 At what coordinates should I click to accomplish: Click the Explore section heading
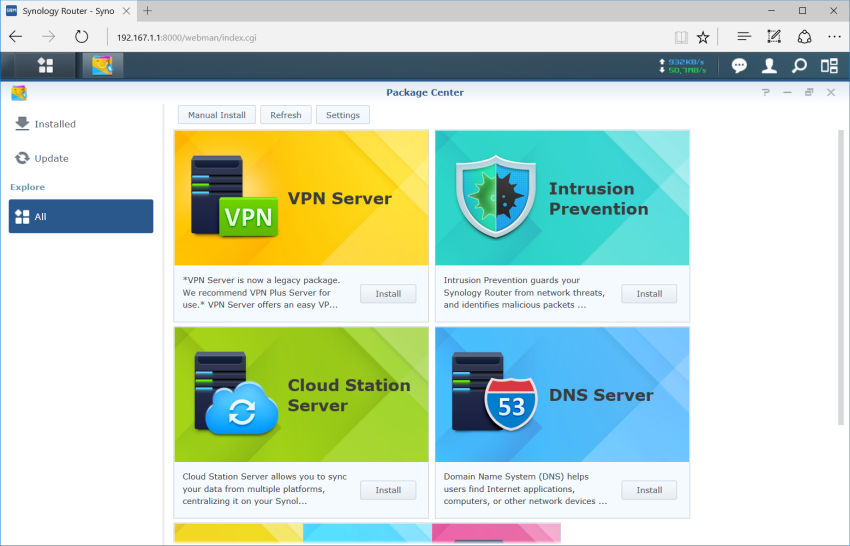click(x=28, y=187)
